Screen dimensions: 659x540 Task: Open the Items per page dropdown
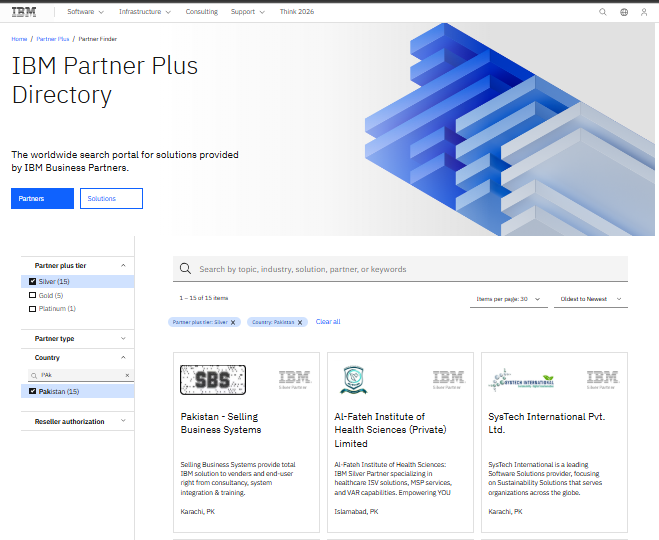509,298
